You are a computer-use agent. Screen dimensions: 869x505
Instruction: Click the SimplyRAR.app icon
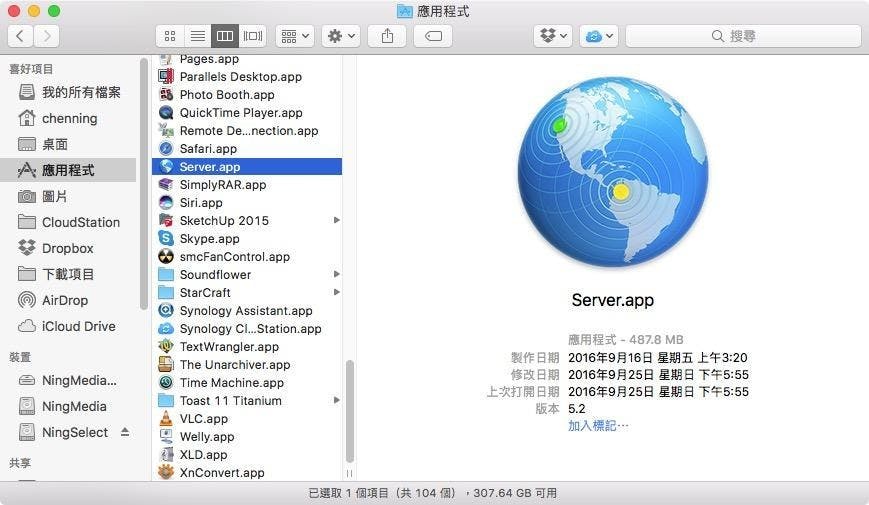click(166, 185)
